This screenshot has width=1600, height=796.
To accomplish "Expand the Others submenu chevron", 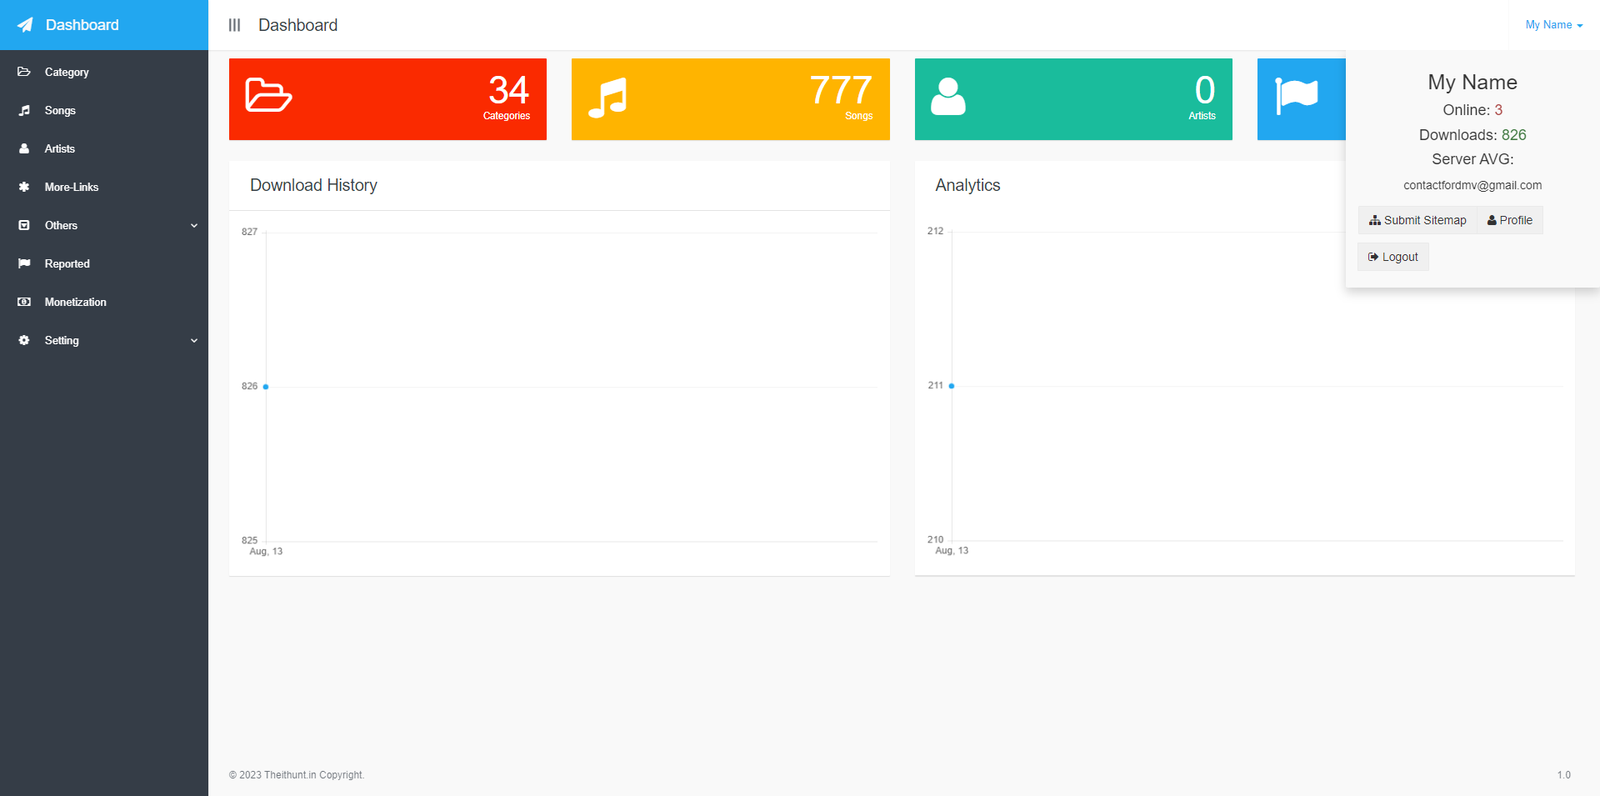I will click(194, 226).
